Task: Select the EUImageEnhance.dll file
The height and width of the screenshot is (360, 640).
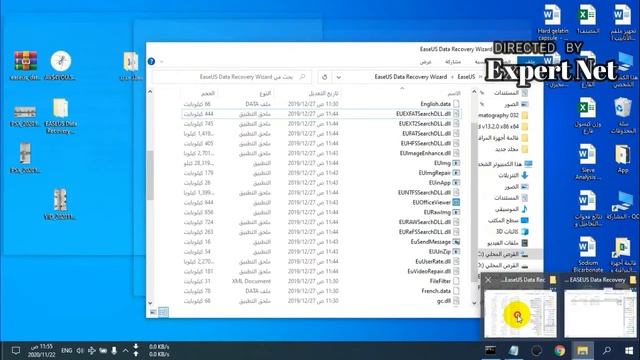Action: (x=425, y=153)
